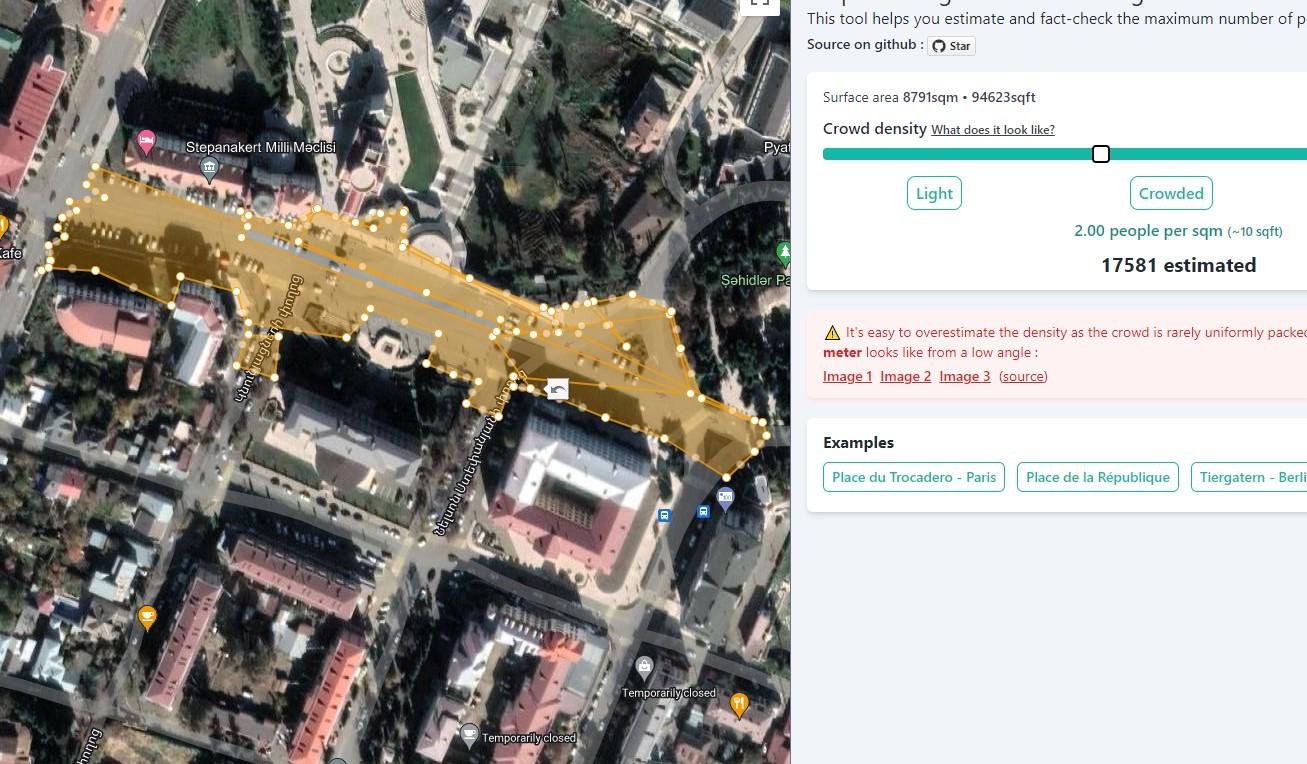
Task: Open the Image 3 density example
Action: pyautogui.click(x=964, y=376)
